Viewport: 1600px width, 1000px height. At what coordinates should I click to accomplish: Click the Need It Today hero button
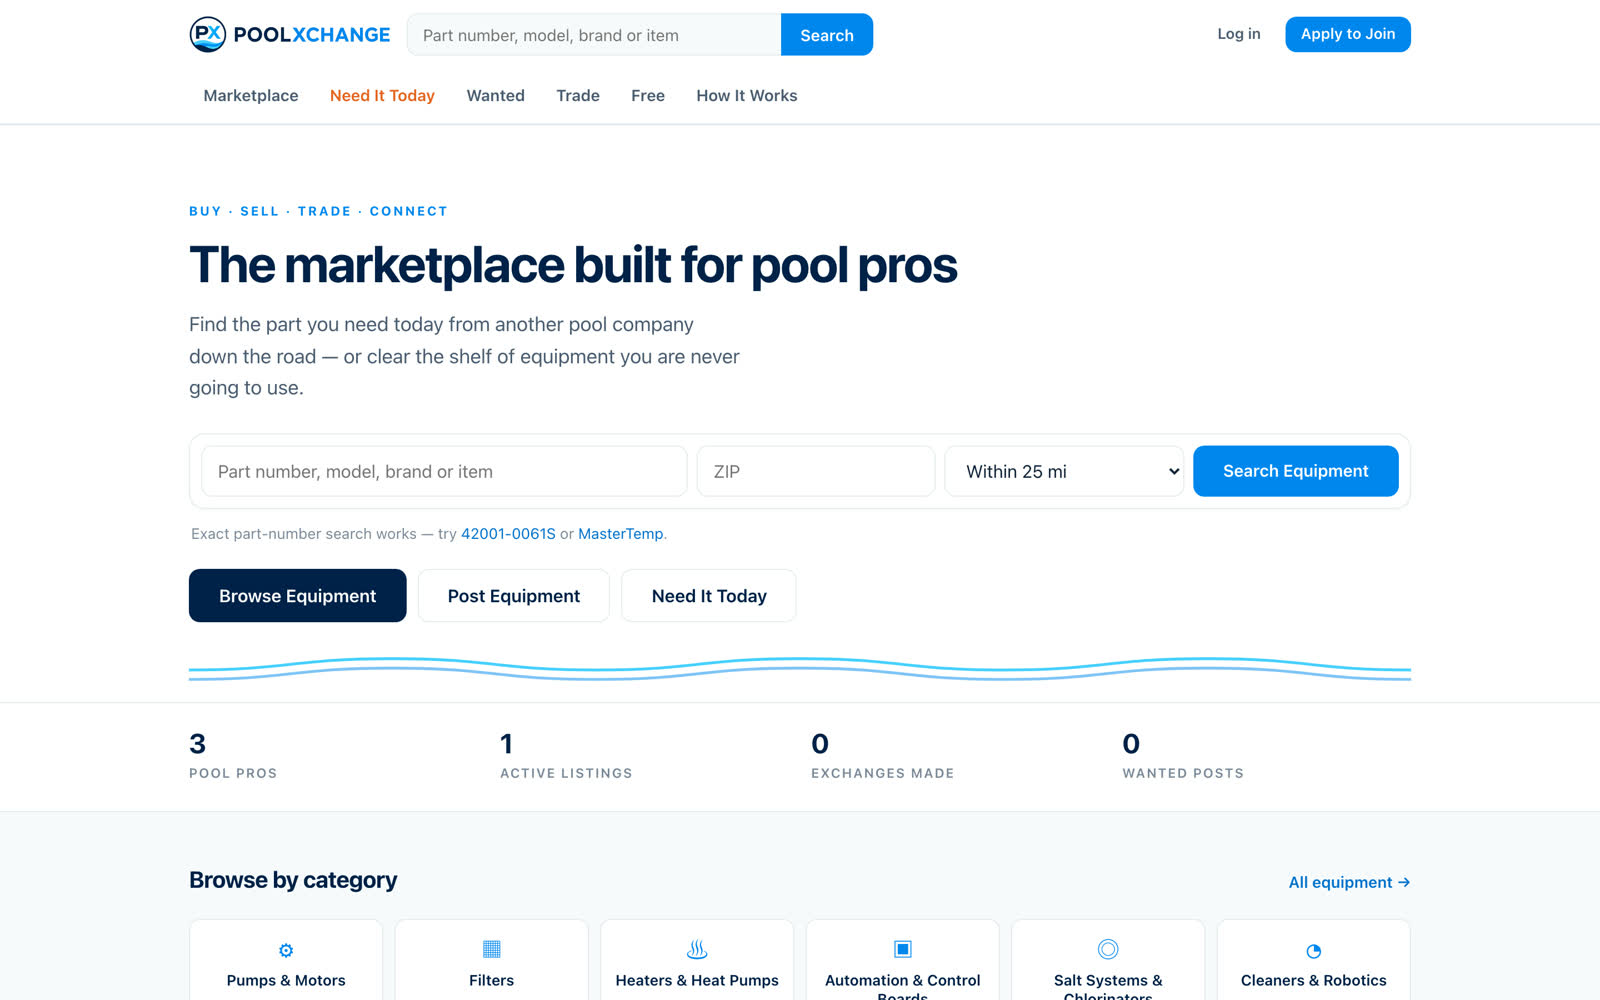(x=709, y=596)
